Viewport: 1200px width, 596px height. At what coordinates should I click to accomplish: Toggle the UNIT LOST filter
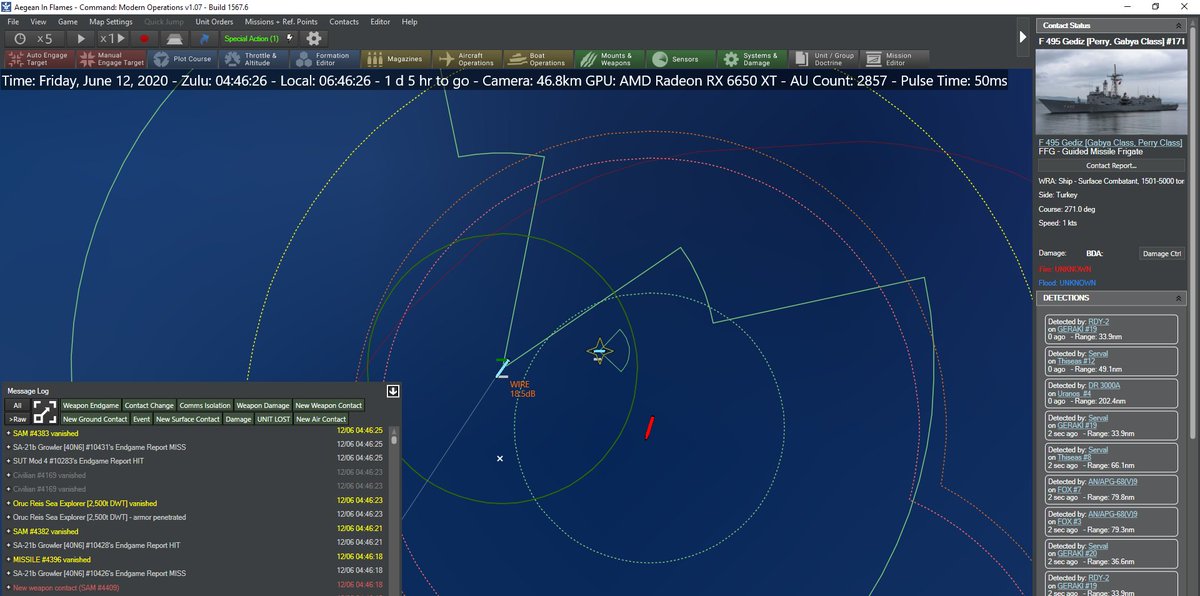[273, 419]
